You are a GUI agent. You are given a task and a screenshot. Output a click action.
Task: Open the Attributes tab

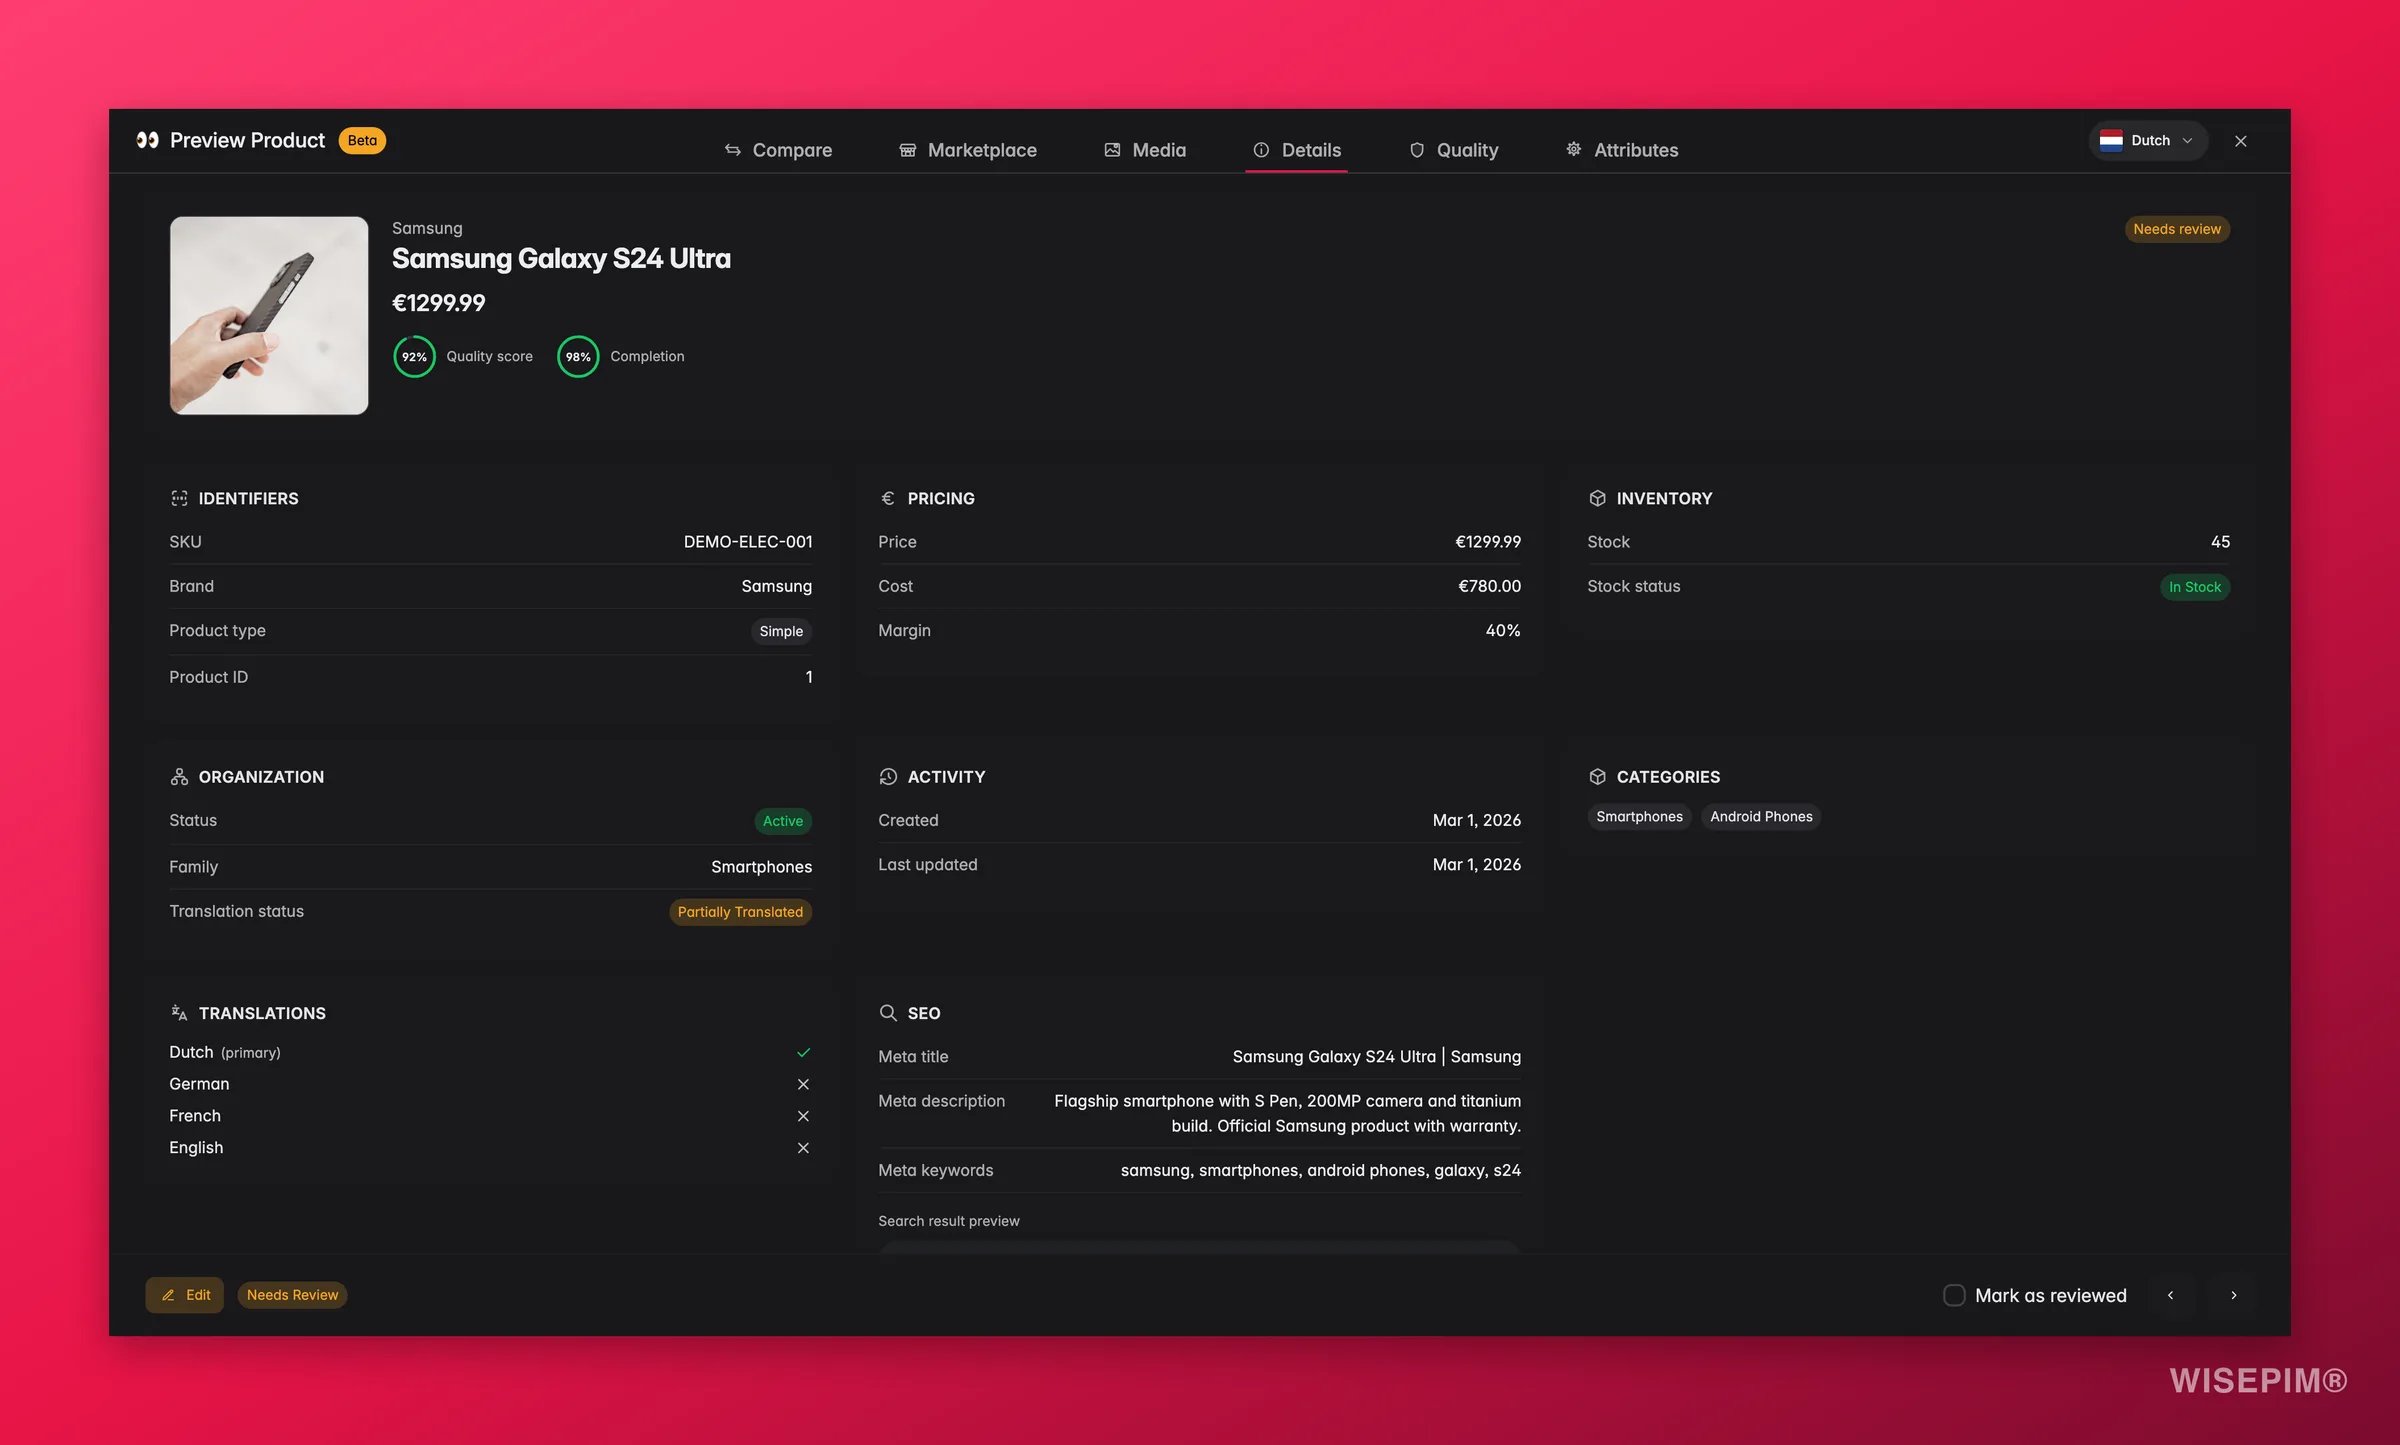[x=1621, y=150]
